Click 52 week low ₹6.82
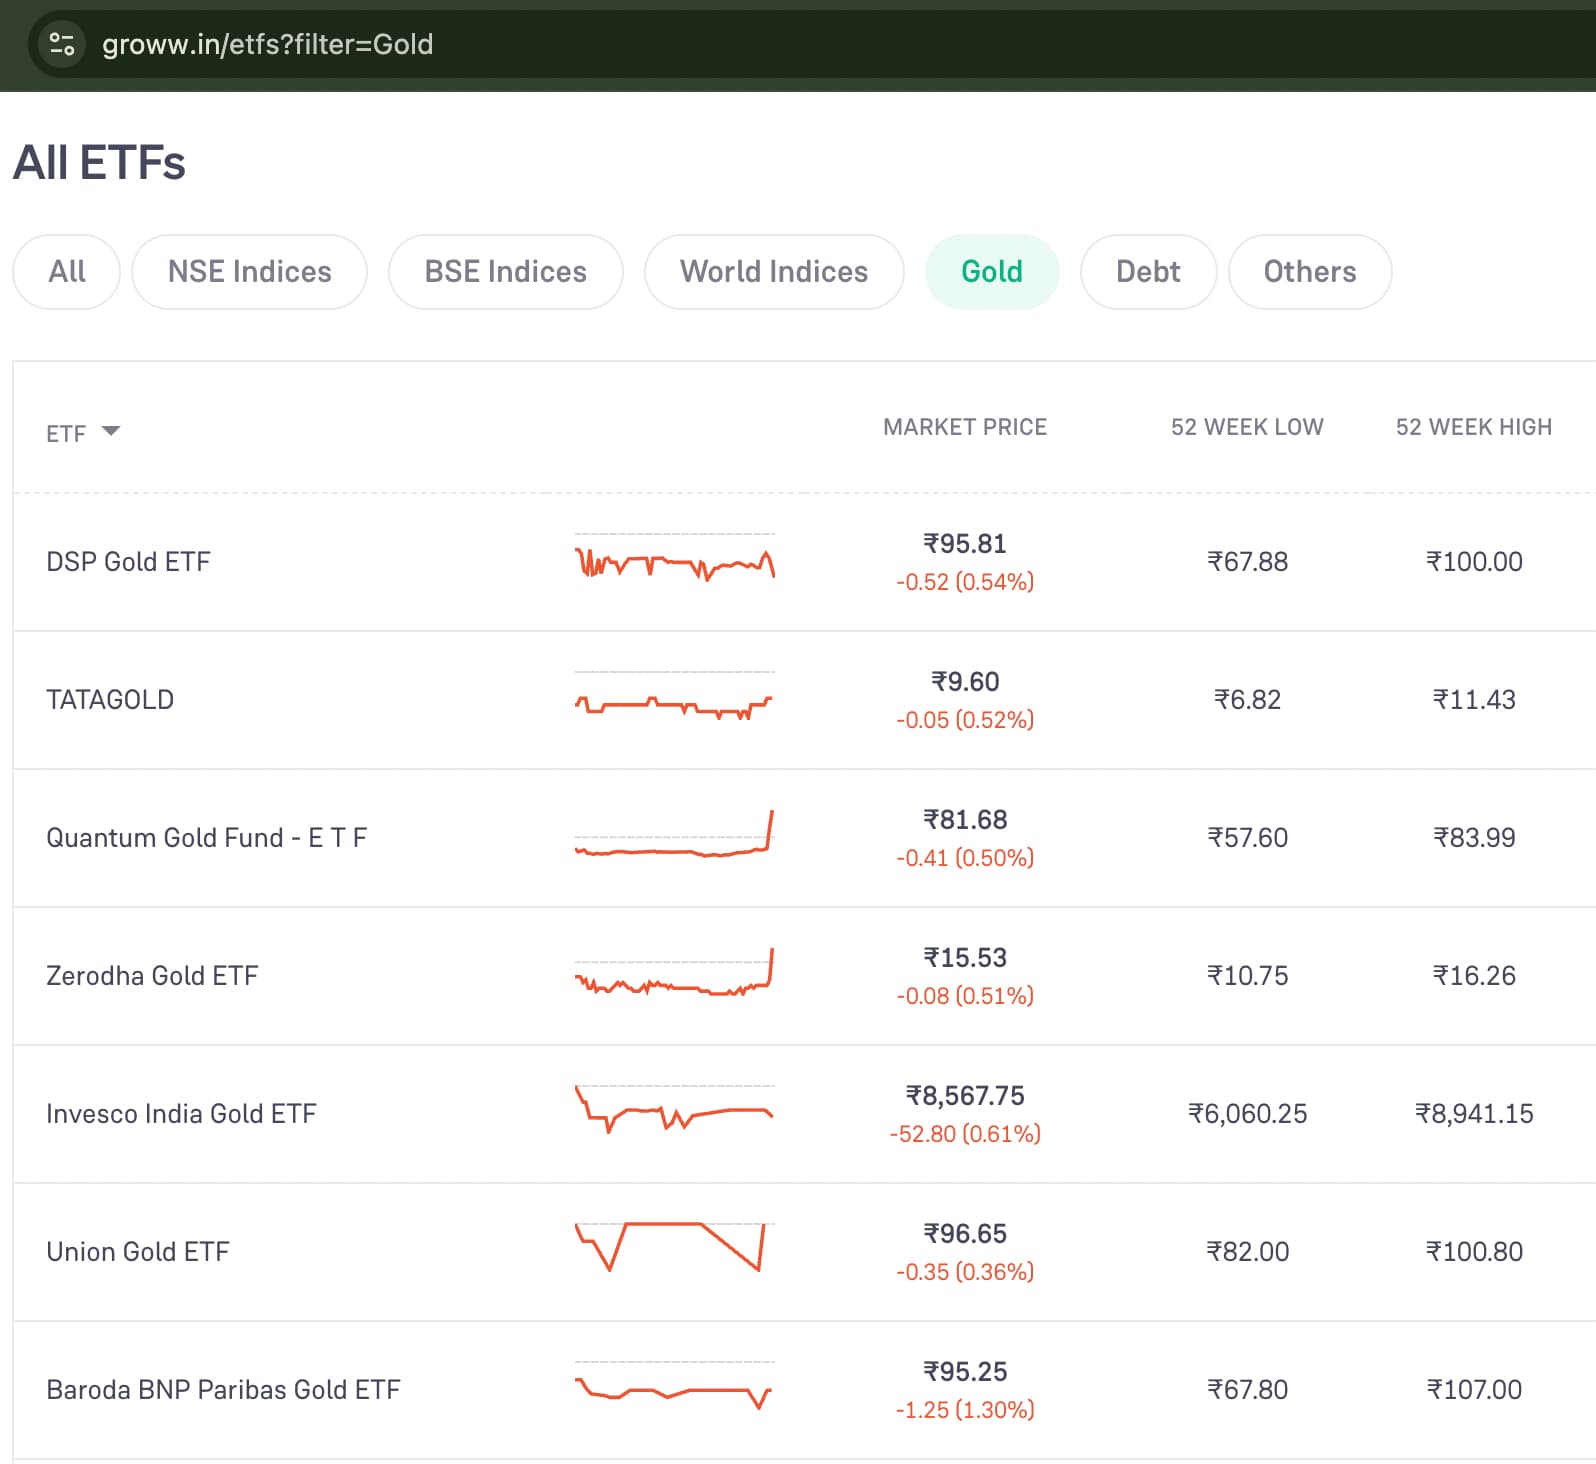Image resolution: width=1596 pixels, height=1464 pixels. (x=1247, y=700)
